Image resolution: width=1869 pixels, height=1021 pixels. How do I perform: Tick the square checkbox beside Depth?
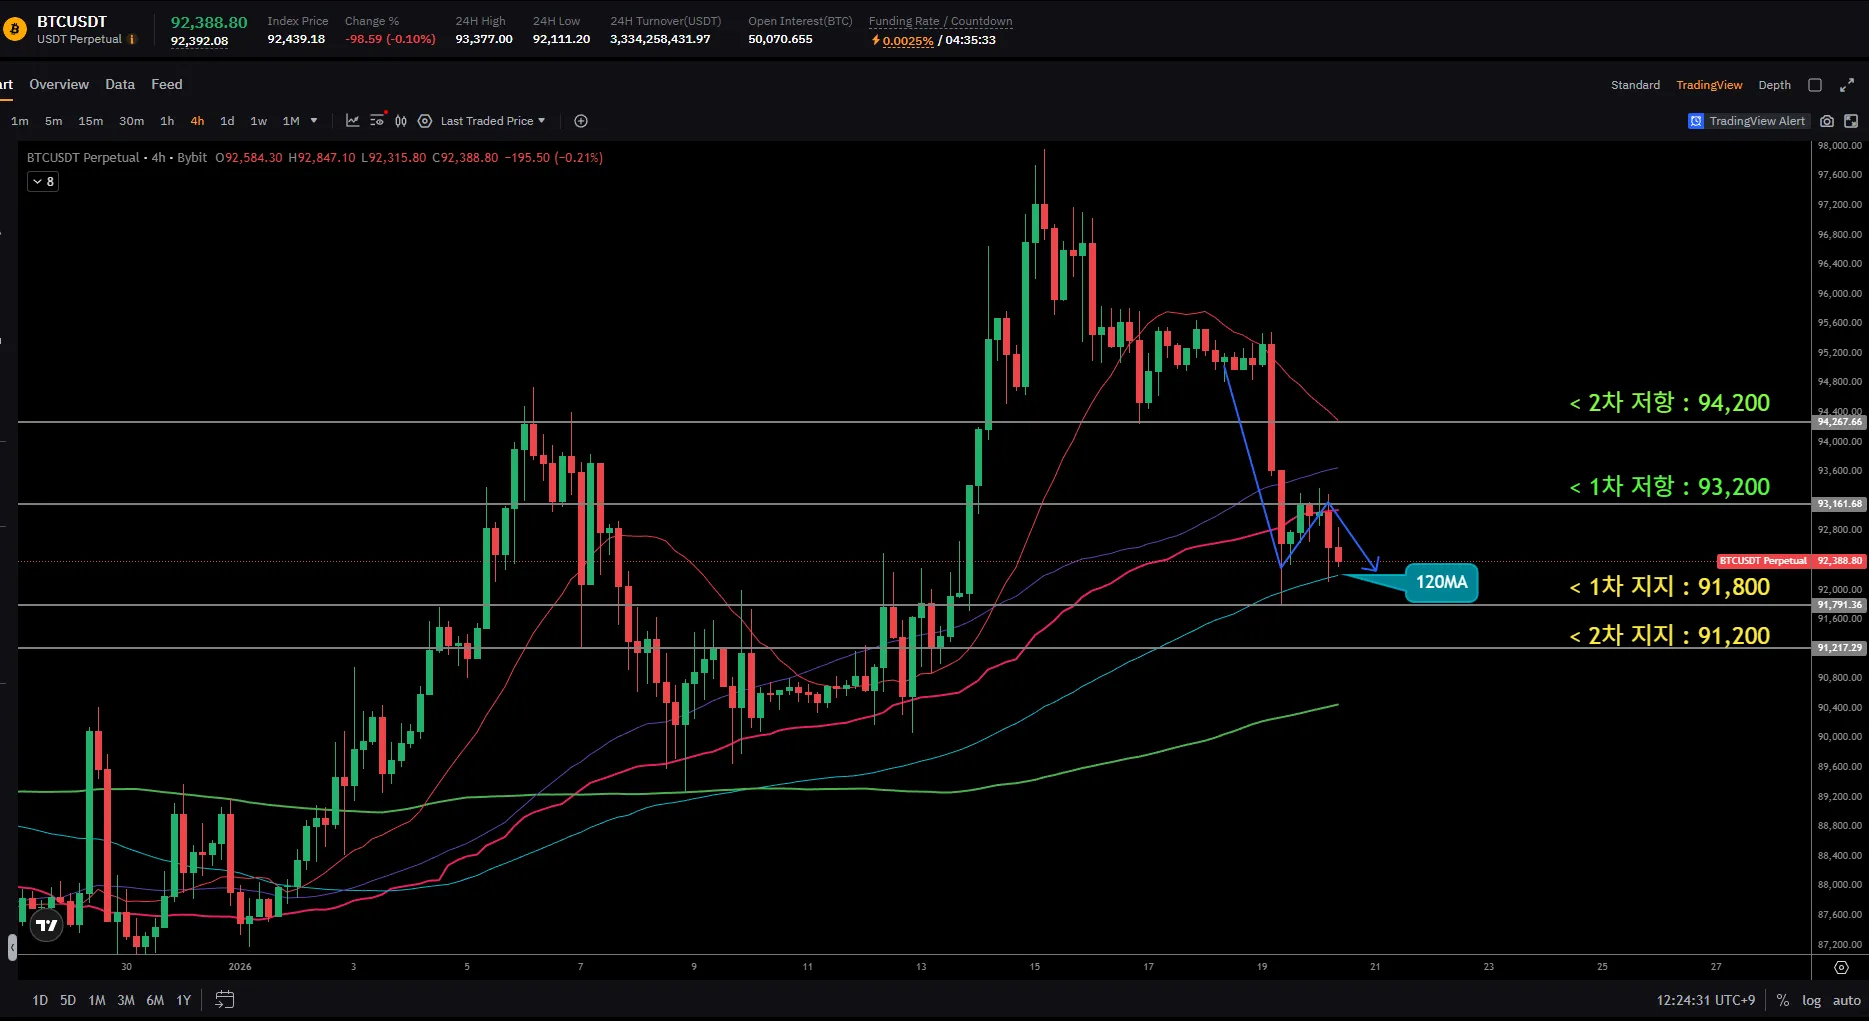tap(1815, 85)
